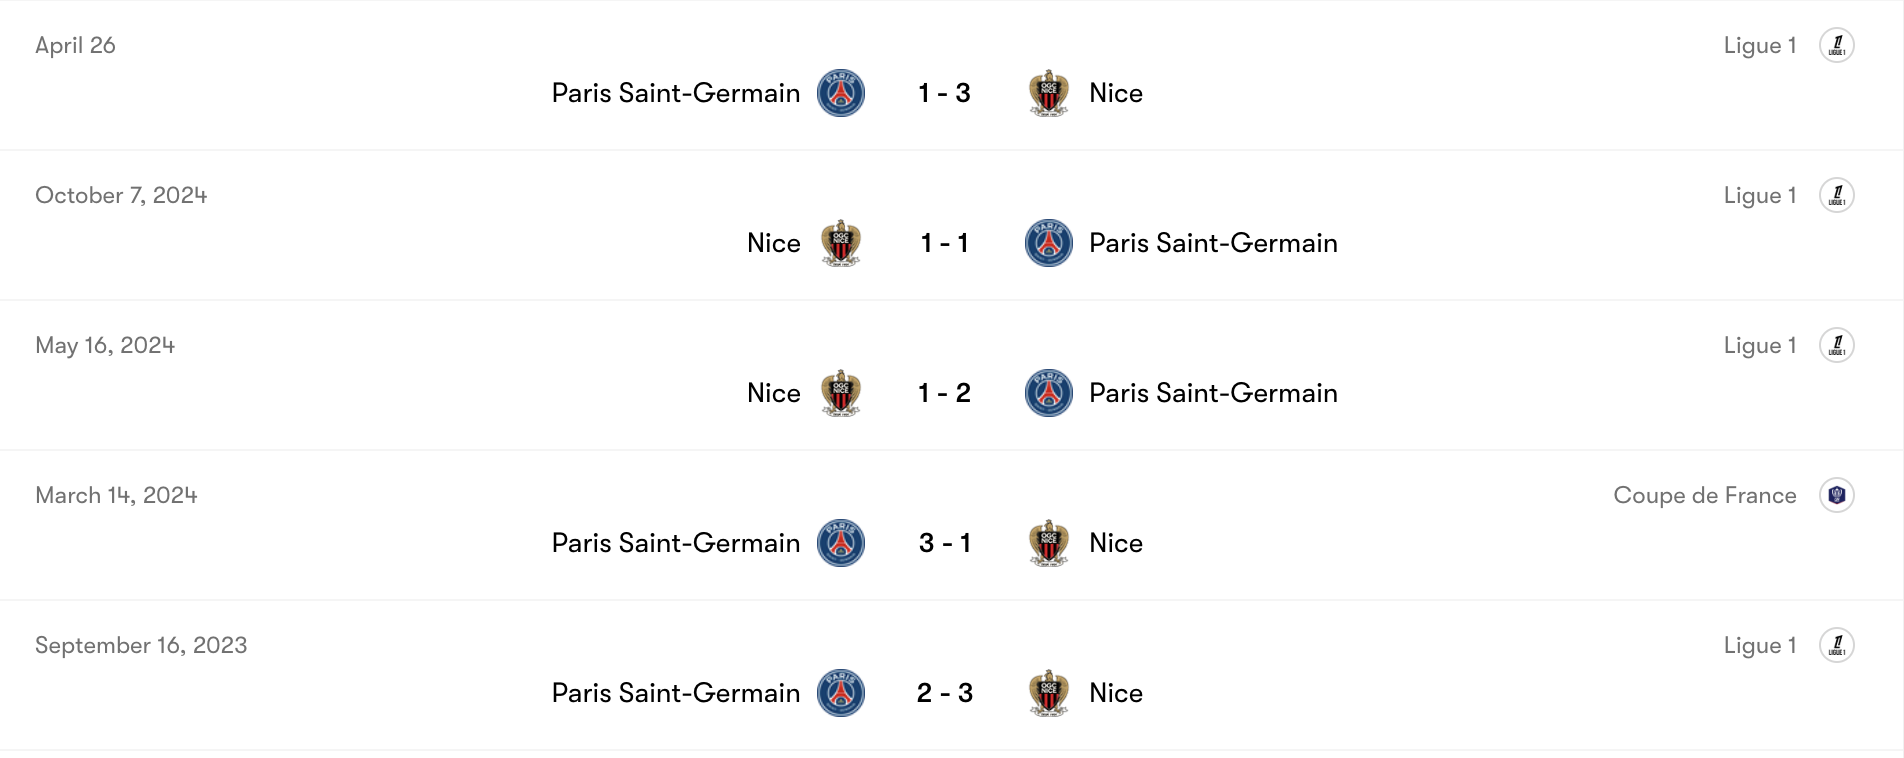Click the OGC Nice crest in the October 7 match
Image resolution: width=1904 pixels, height=758 pixels.
[x=840, y=243]
